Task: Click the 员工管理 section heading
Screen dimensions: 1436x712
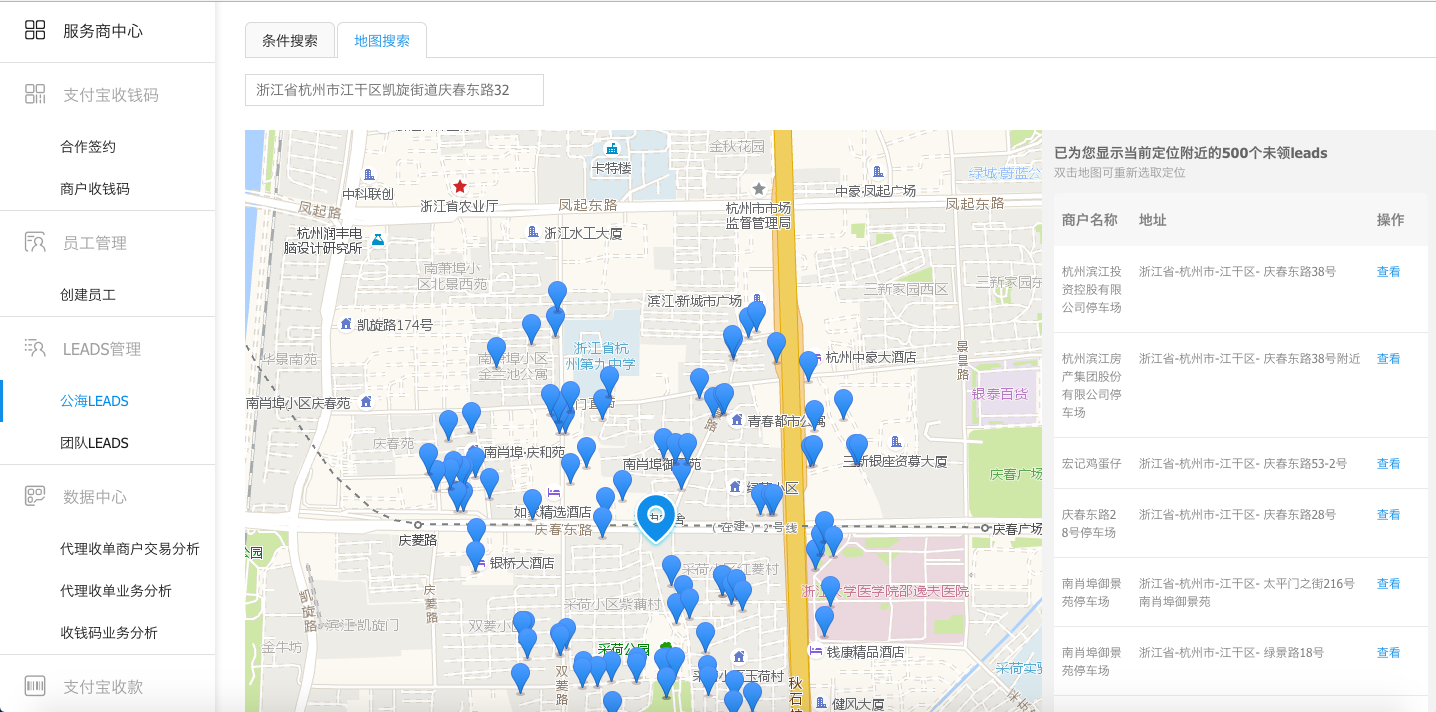Action: [95, 243]
